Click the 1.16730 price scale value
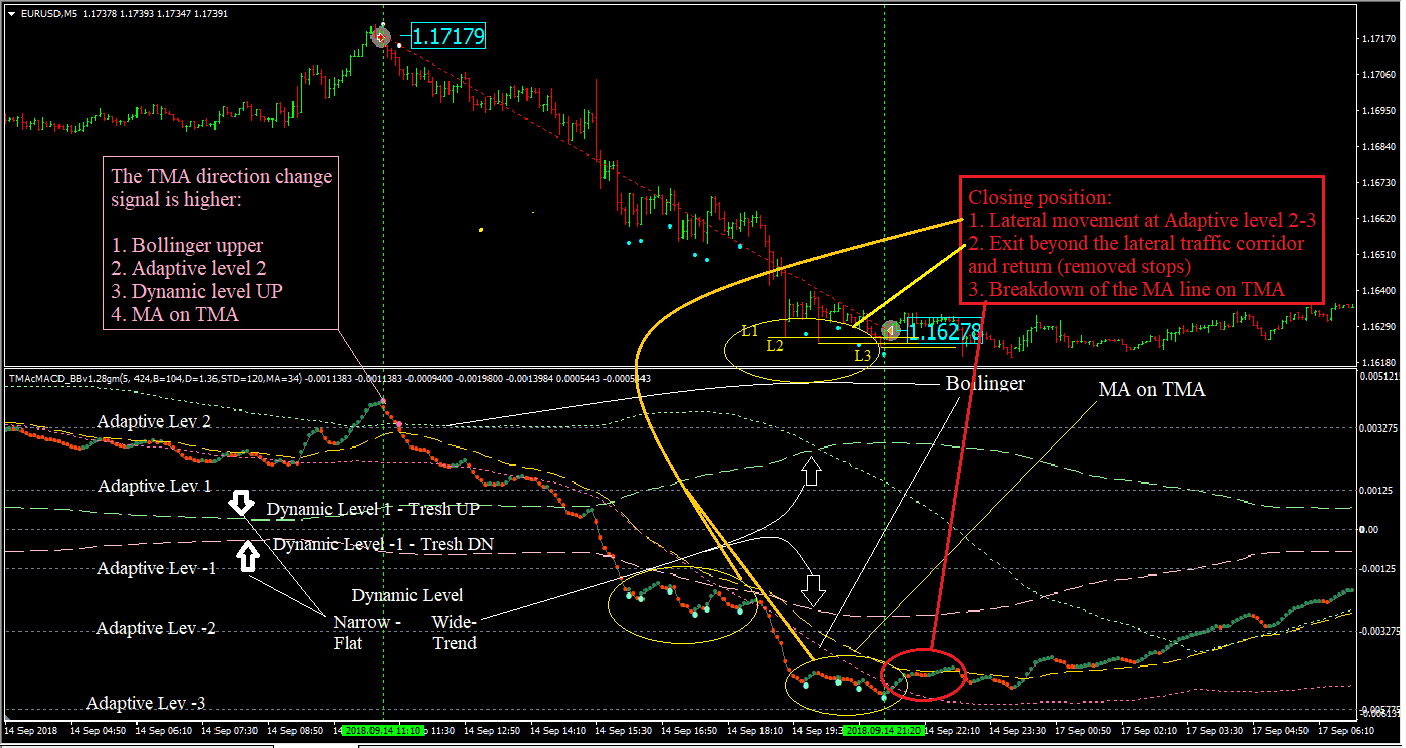The width and height of the screenshot is (1406, 748). point(1379,183)
